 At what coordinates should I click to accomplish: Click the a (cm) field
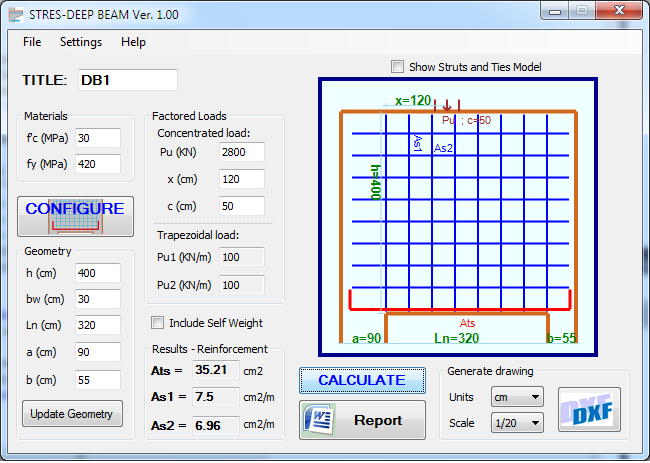(x=98, y=352)
